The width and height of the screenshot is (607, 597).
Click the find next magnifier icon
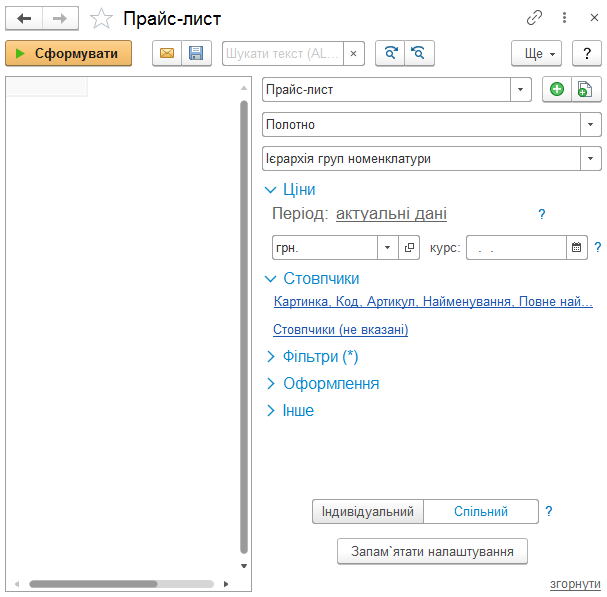[390, 53]
